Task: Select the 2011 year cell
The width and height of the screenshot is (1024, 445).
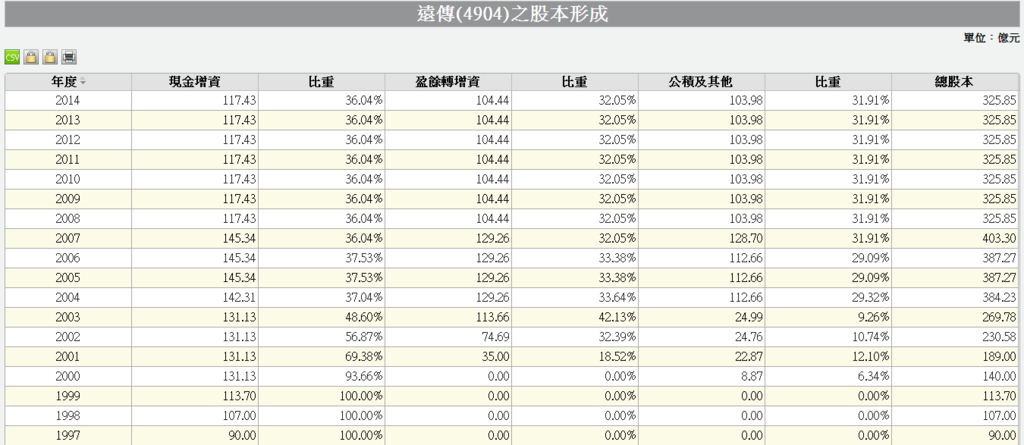Action: click(68, 159)
